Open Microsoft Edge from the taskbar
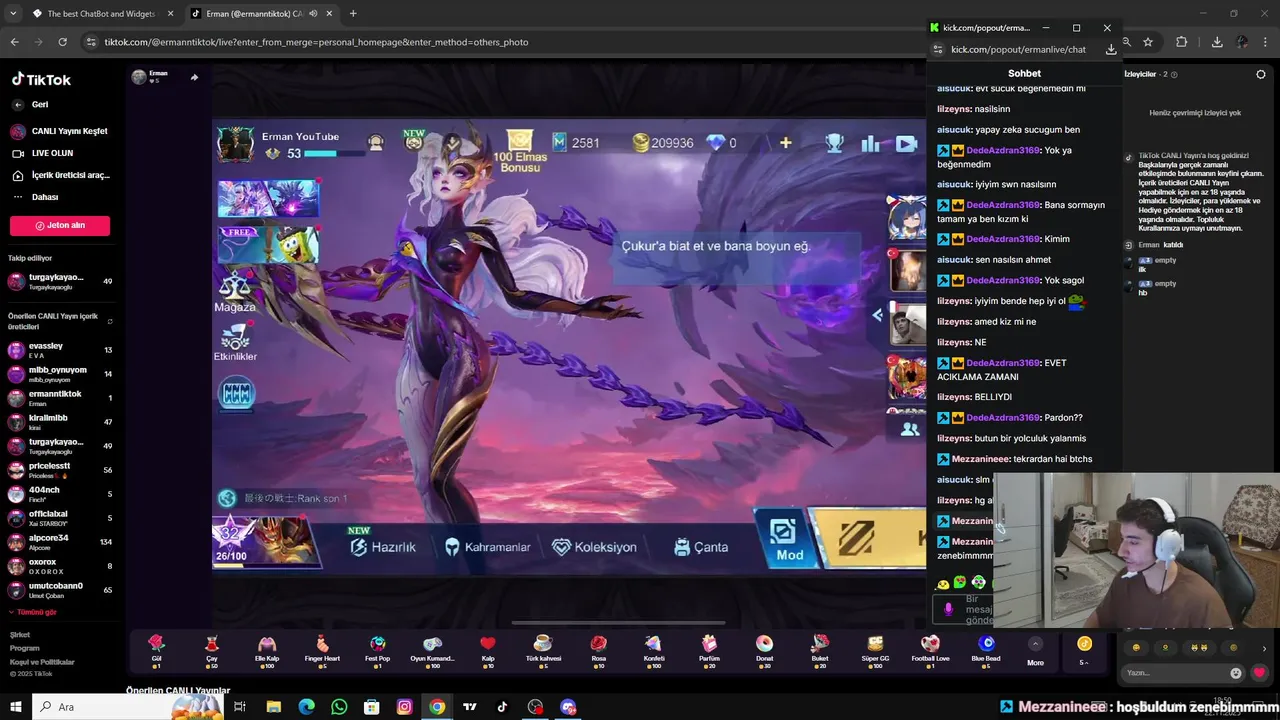 pyautogui.click(x=306, y=707)
